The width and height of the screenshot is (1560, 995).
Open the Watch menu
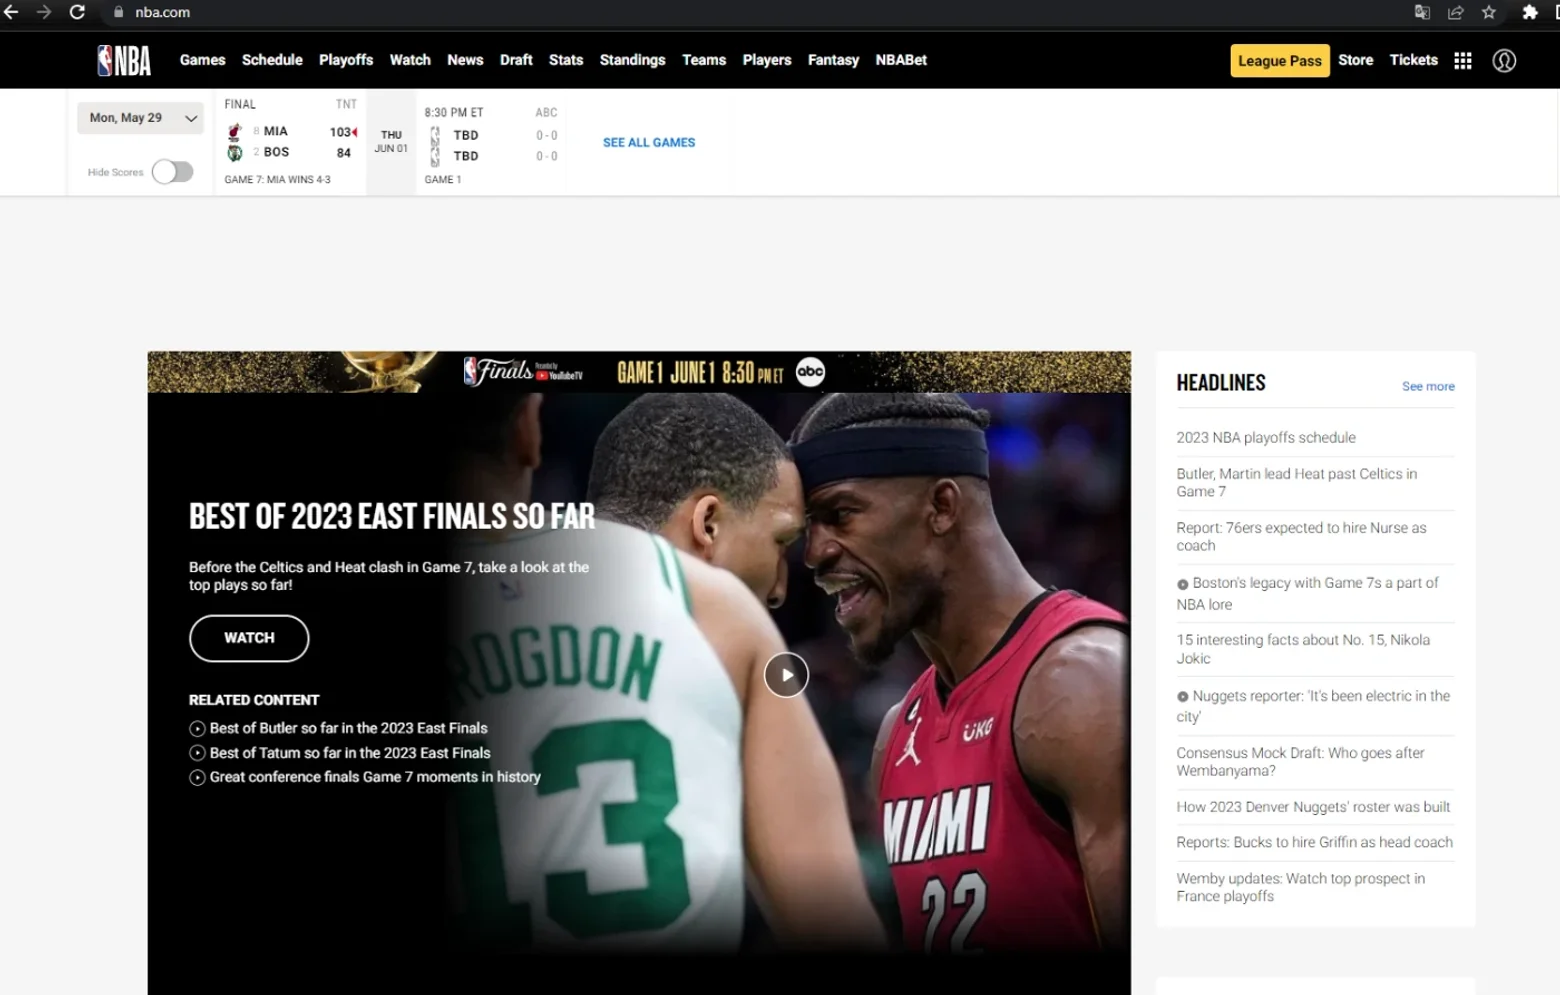click(x=410, y=60)
